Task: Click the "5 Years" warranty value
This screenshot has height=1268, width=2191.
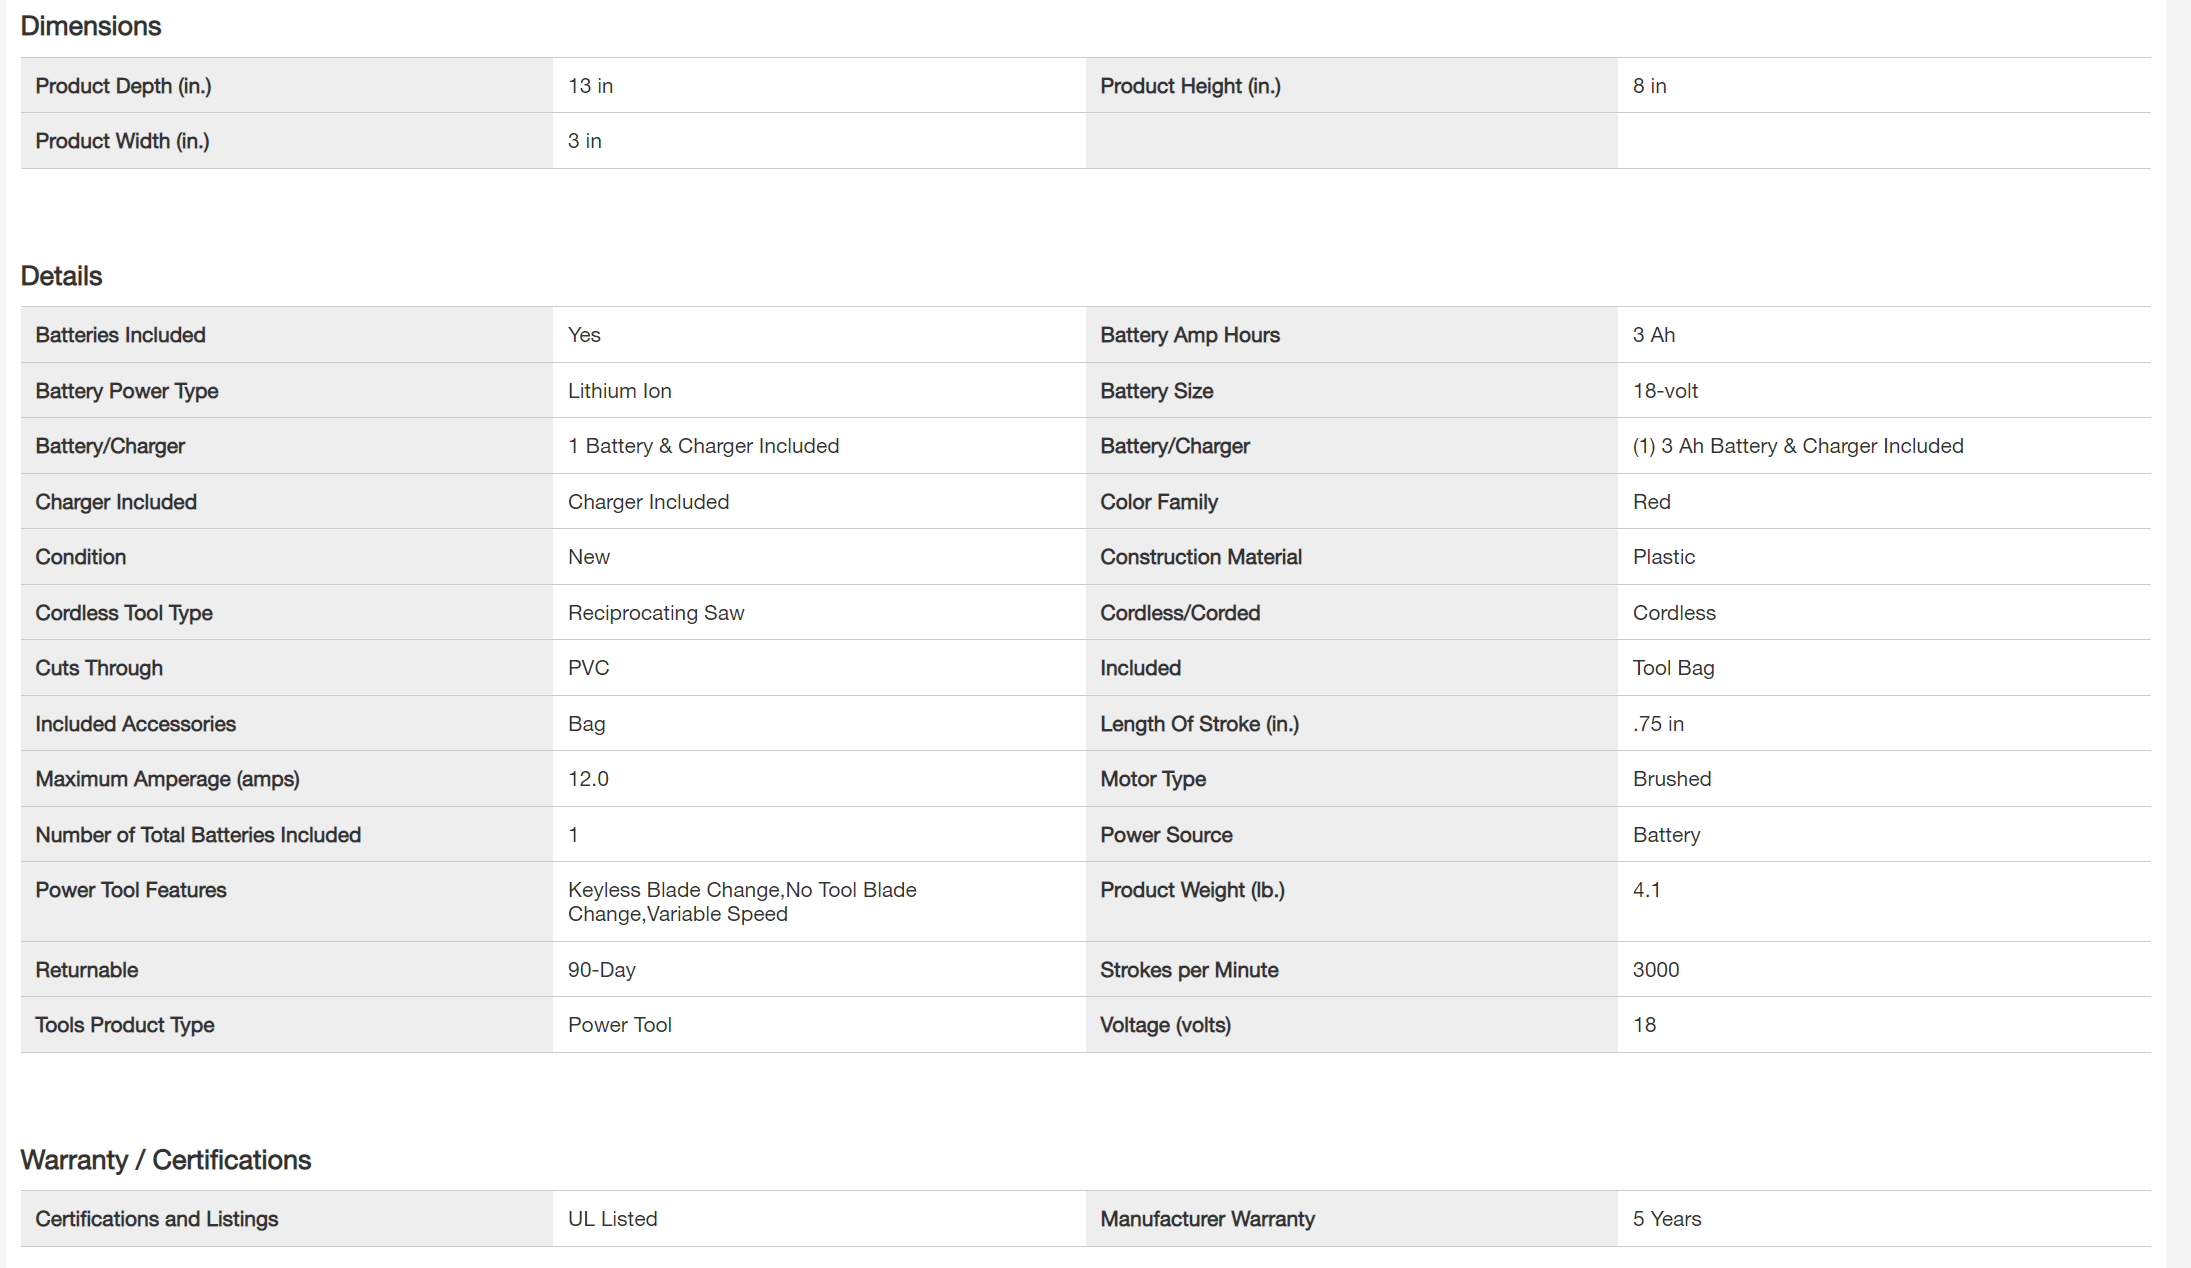Action: tap(1666, 1219)
